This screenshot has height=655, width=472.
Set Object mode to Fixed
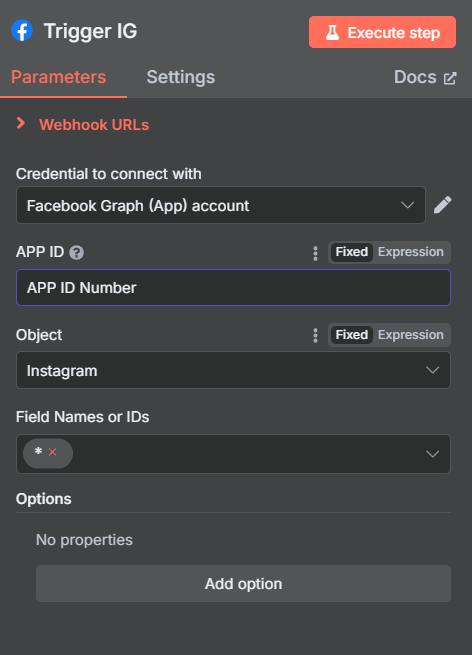[351, 335]
